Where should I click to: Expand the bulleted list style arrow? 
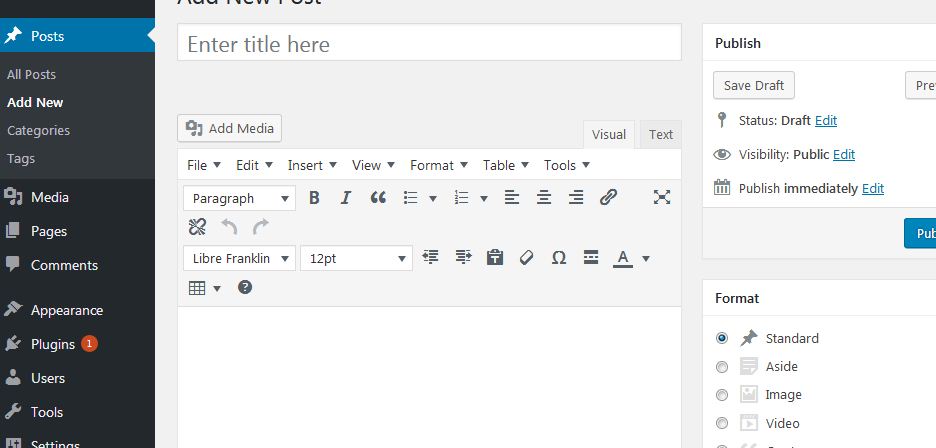[x=433, y=198]
